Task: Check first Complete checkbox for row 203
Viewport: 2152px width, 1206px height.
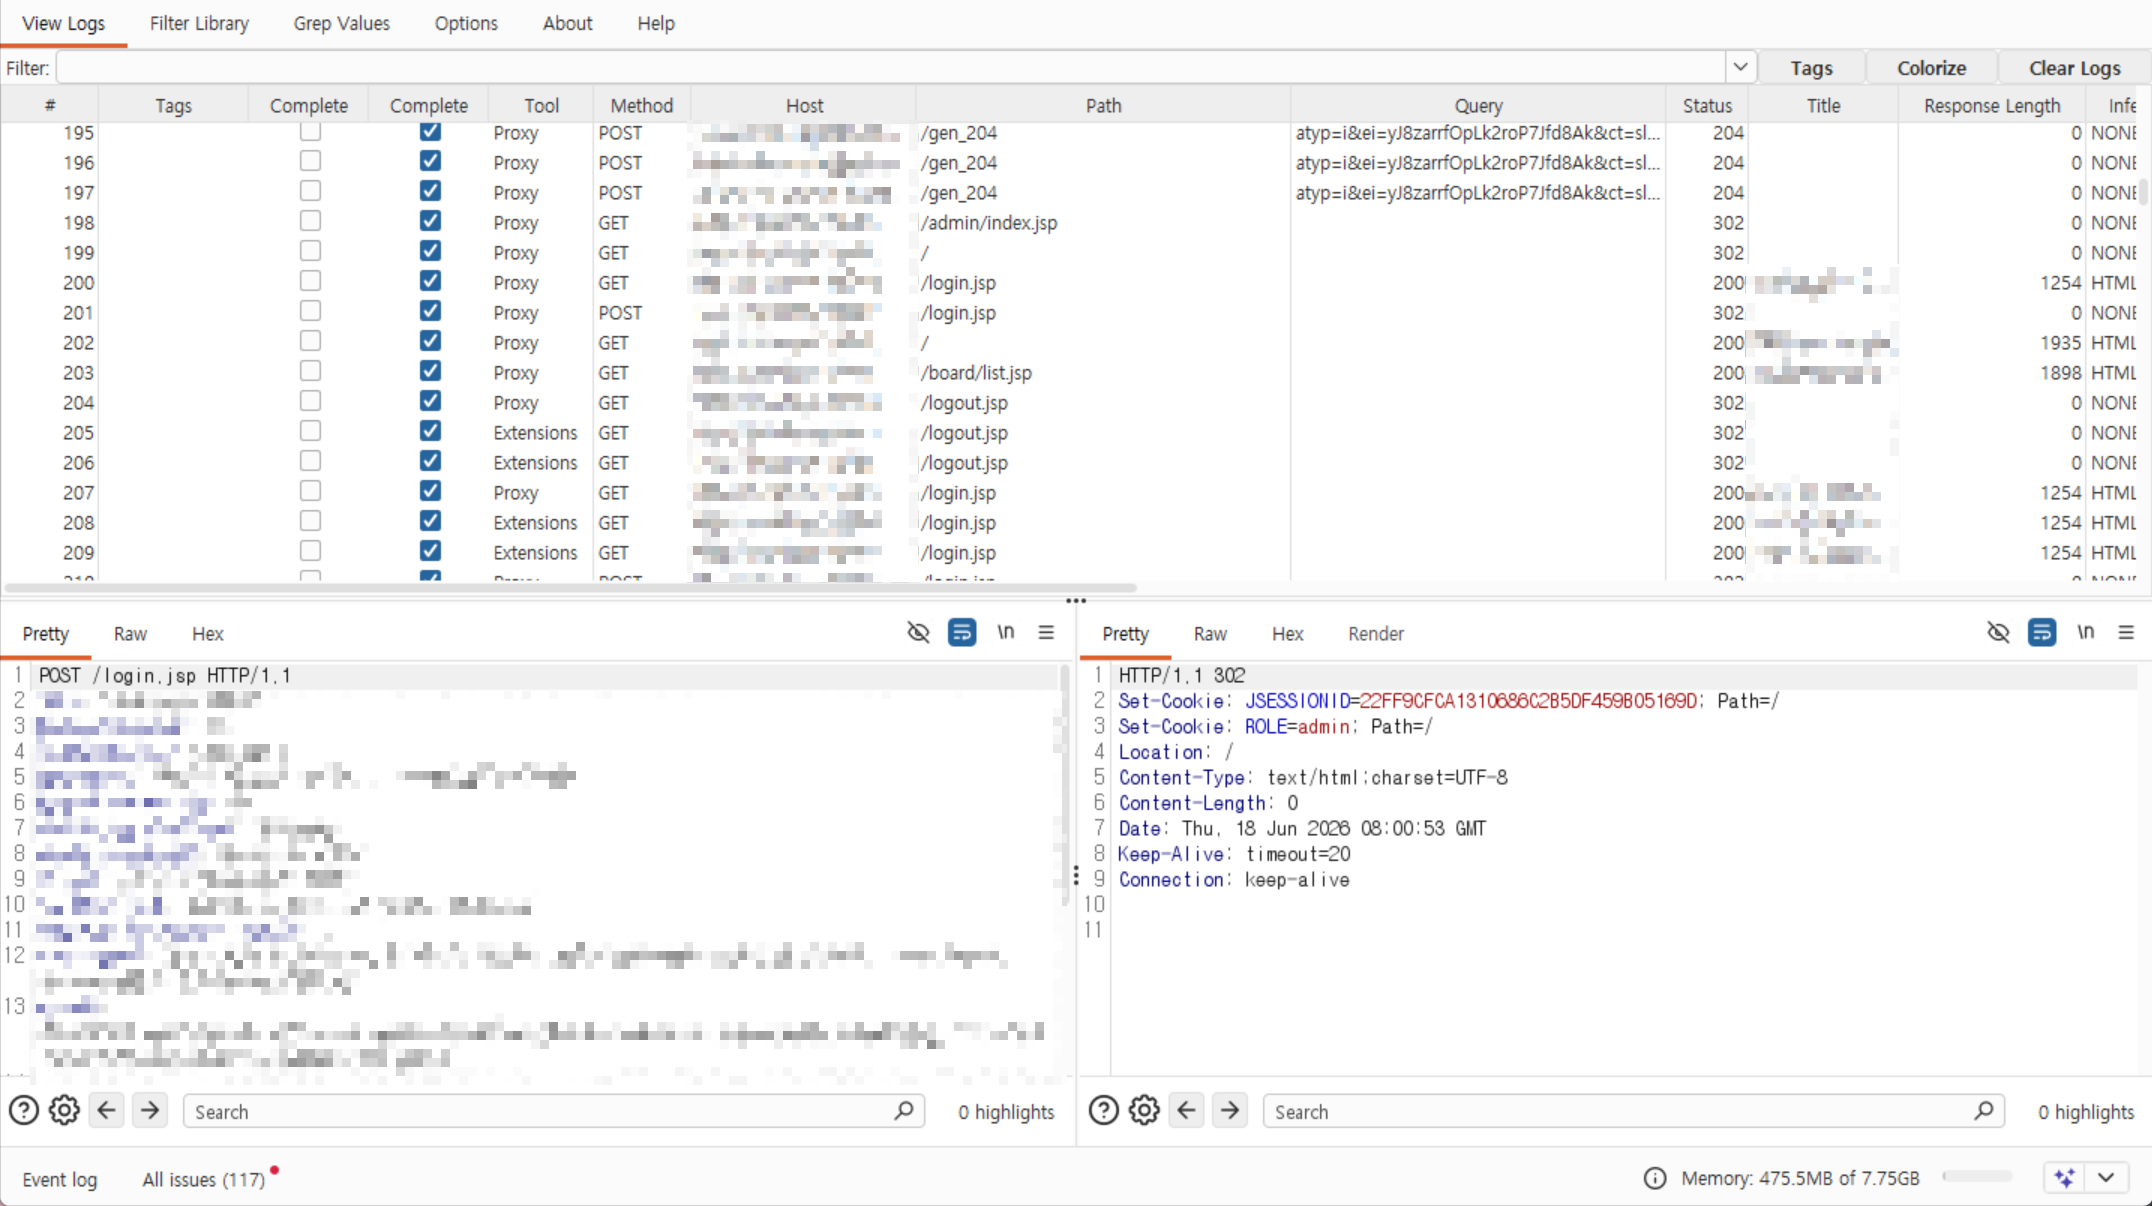Action: point(310,371)
